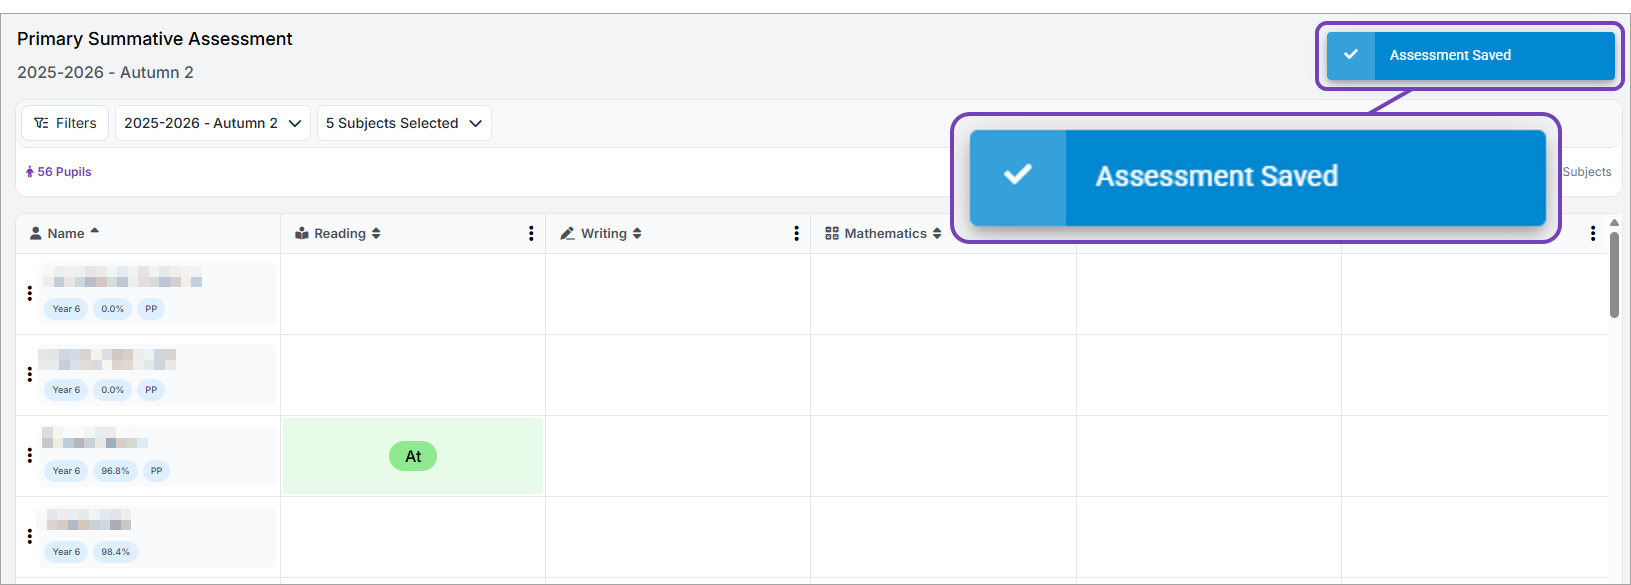Click the PP tag on the 96.8% pupil
The height and width of the screenshot is (585, 1631).
(156, 471)
